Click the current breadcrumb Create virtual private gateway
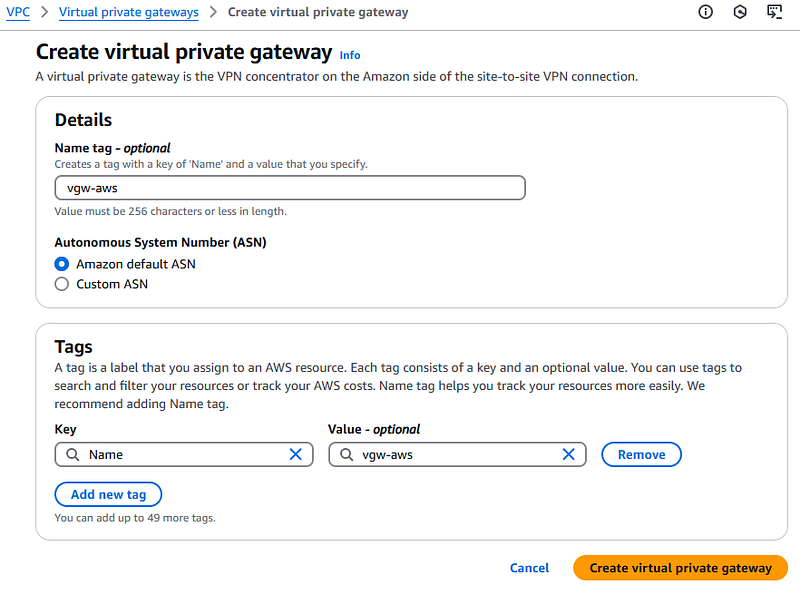Screen dimensions: 800x594 point(318,12)
